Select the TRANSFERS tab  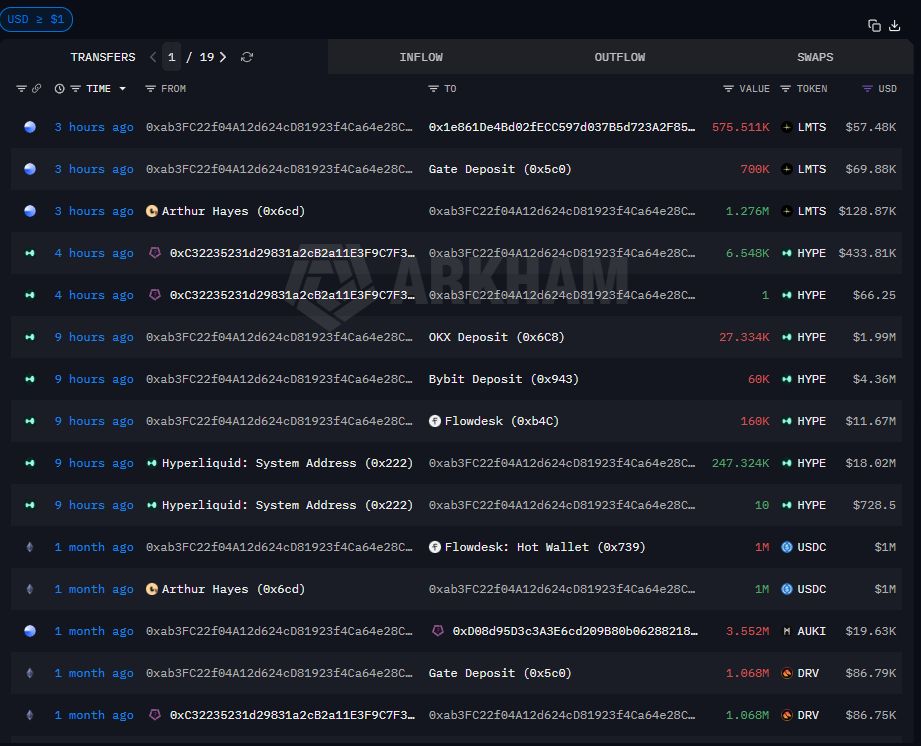(103, 57)
